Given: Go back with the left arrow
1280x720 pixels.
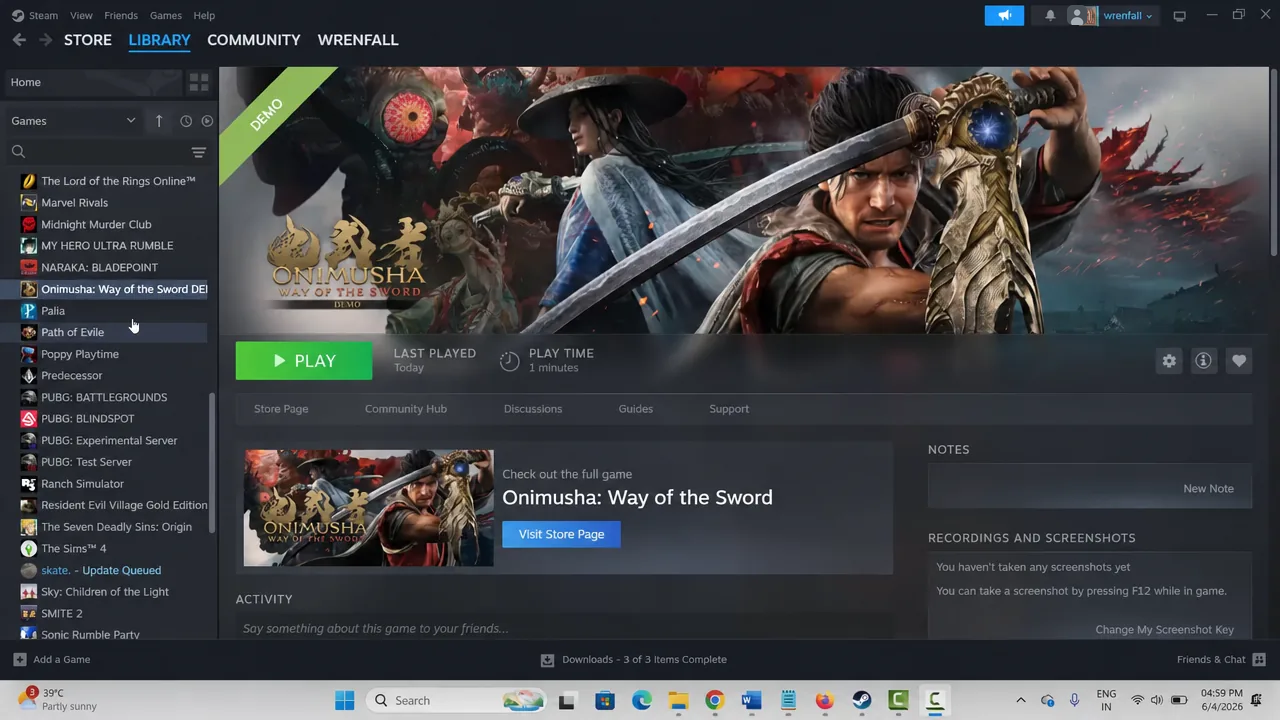Looking at the screenshot, I should pyautogui.click(x=19, y=40).
